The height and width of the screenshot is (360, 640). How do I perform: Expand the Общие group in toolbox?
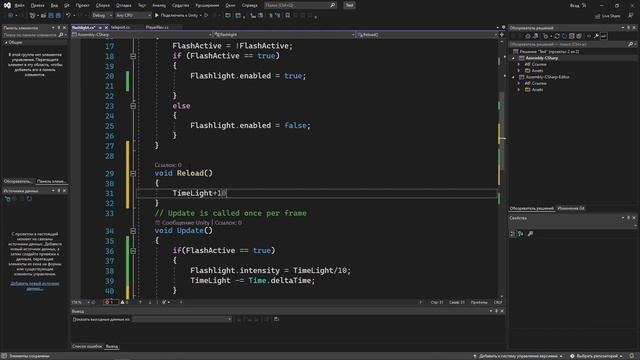tap(6, 42)
